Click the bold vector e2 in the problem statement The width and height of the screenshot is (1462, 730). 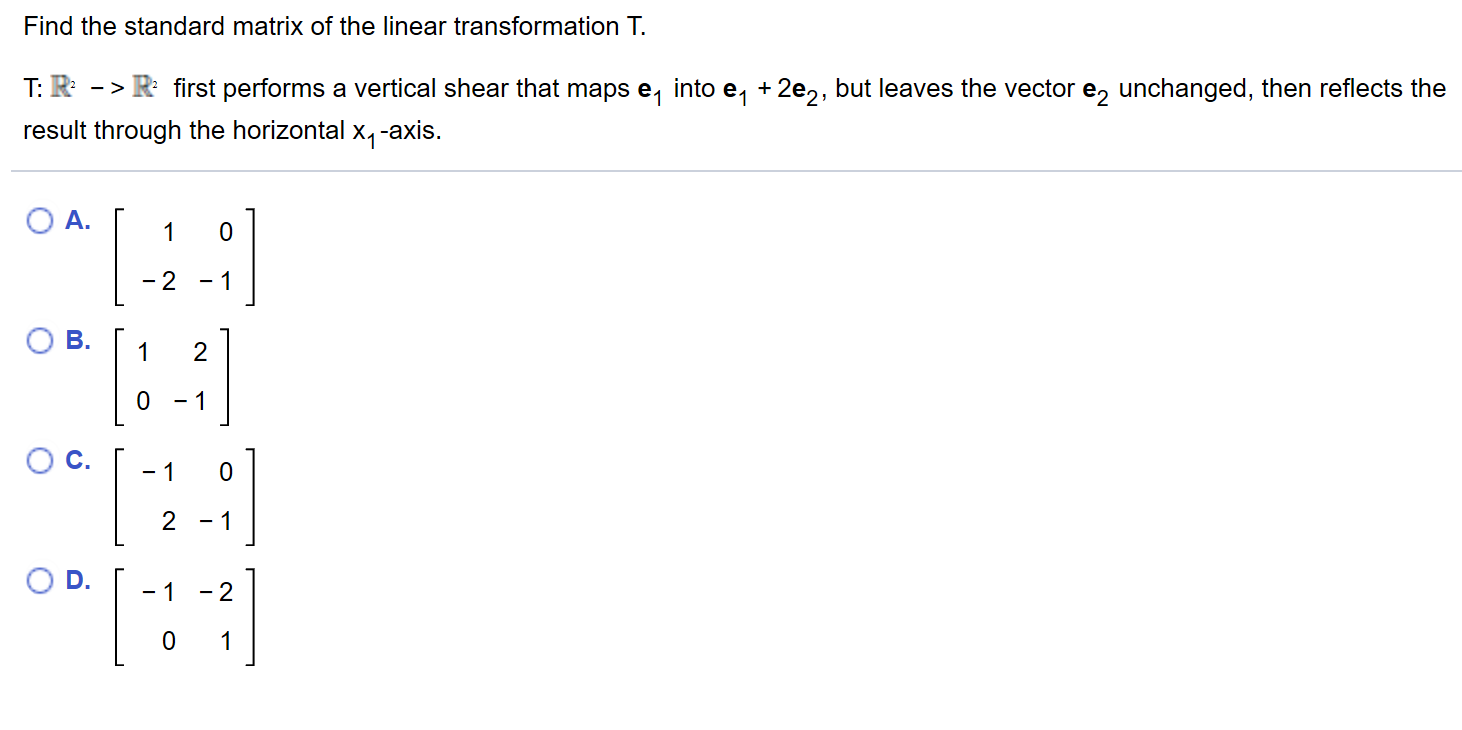pos(1093,90)
